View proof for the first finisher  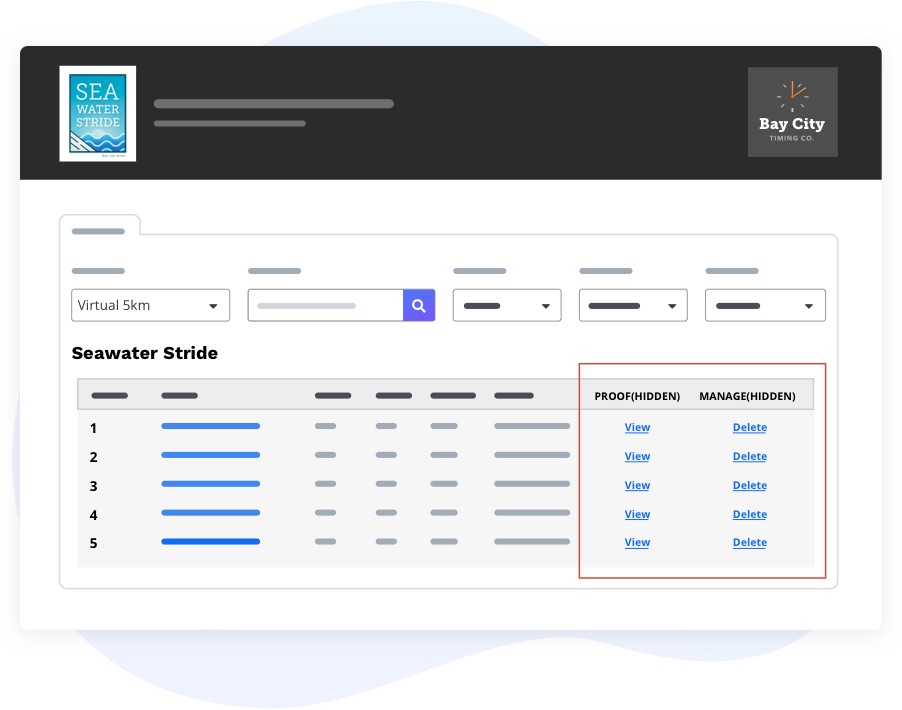(637, 427)
